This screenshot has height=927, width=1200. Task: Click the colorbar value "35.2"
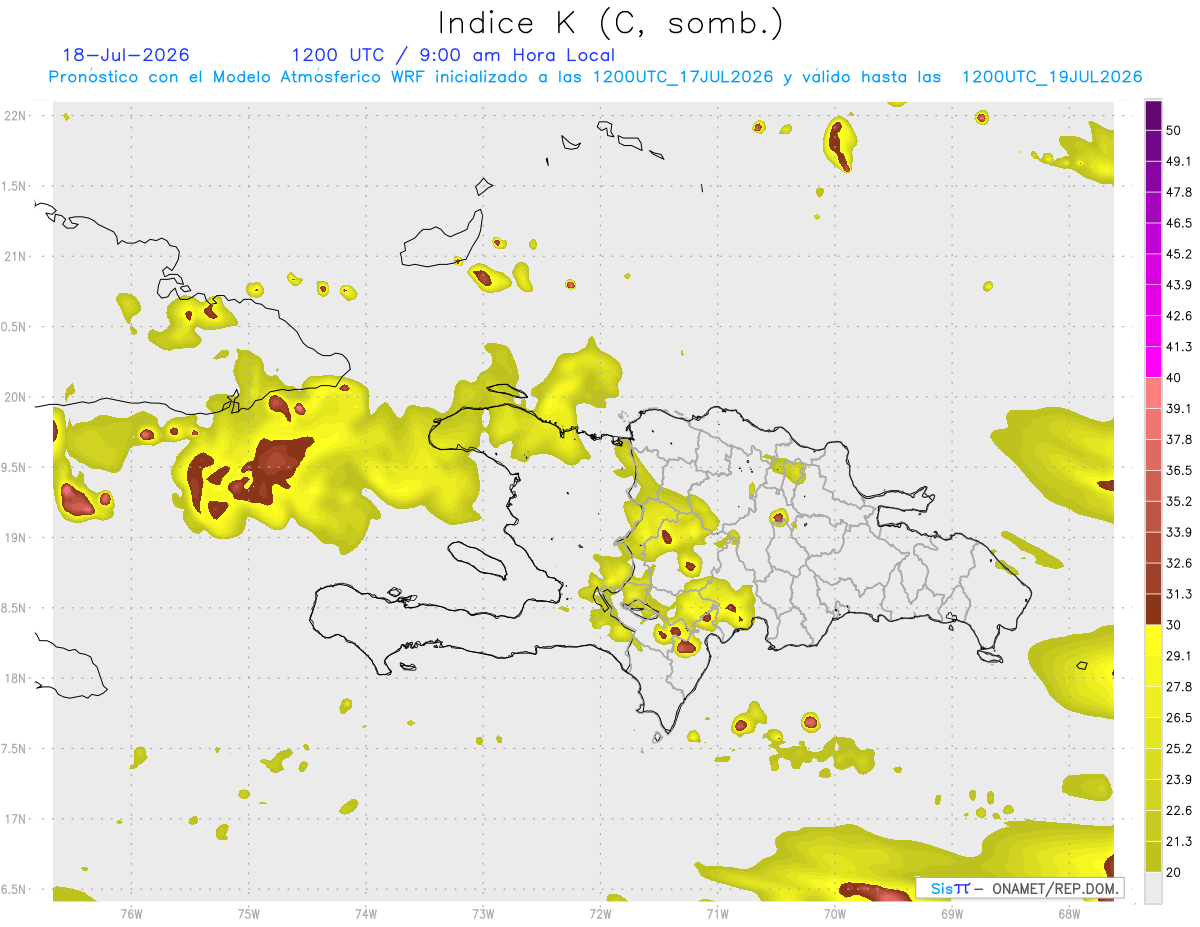tap(1179, 501)
